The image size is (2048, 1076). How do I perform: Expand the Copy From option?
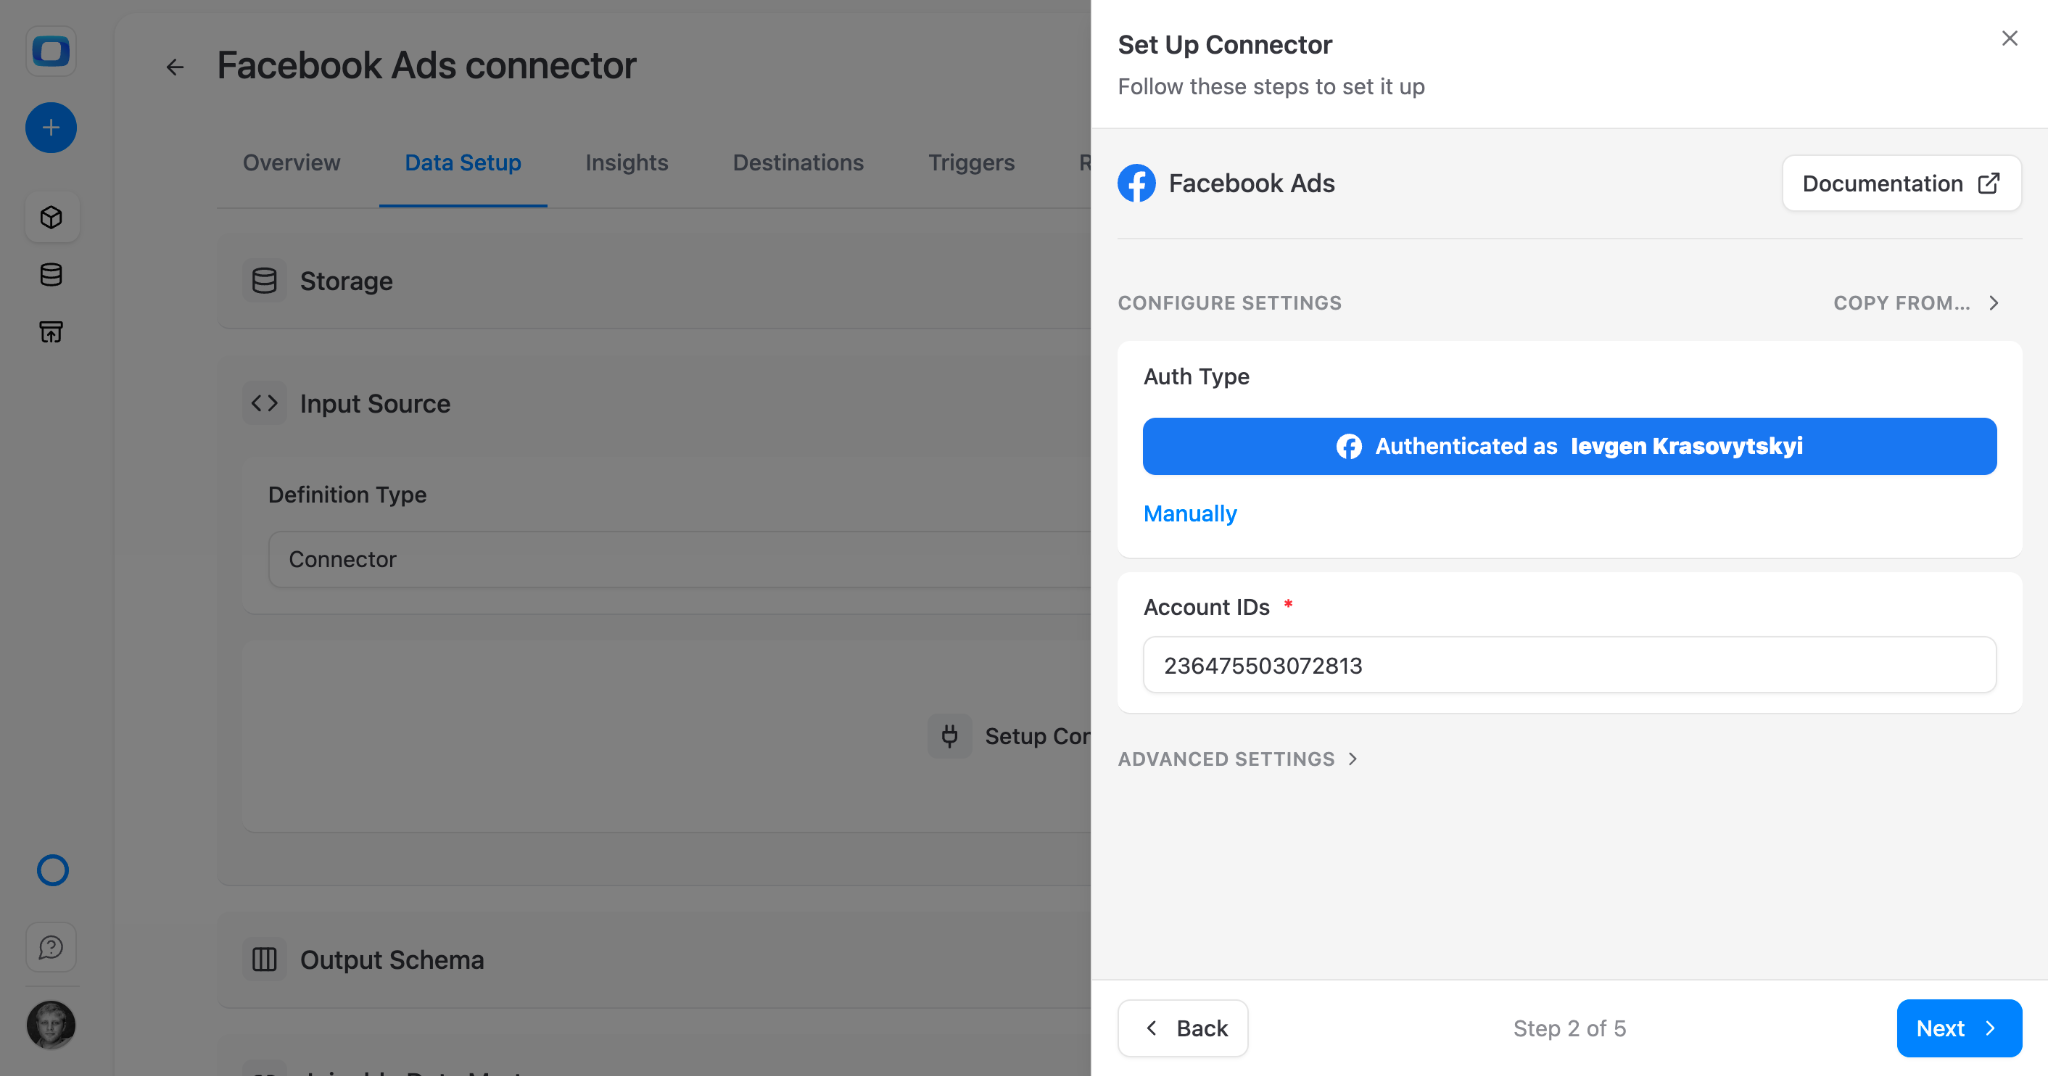[x=1916, y=303]
